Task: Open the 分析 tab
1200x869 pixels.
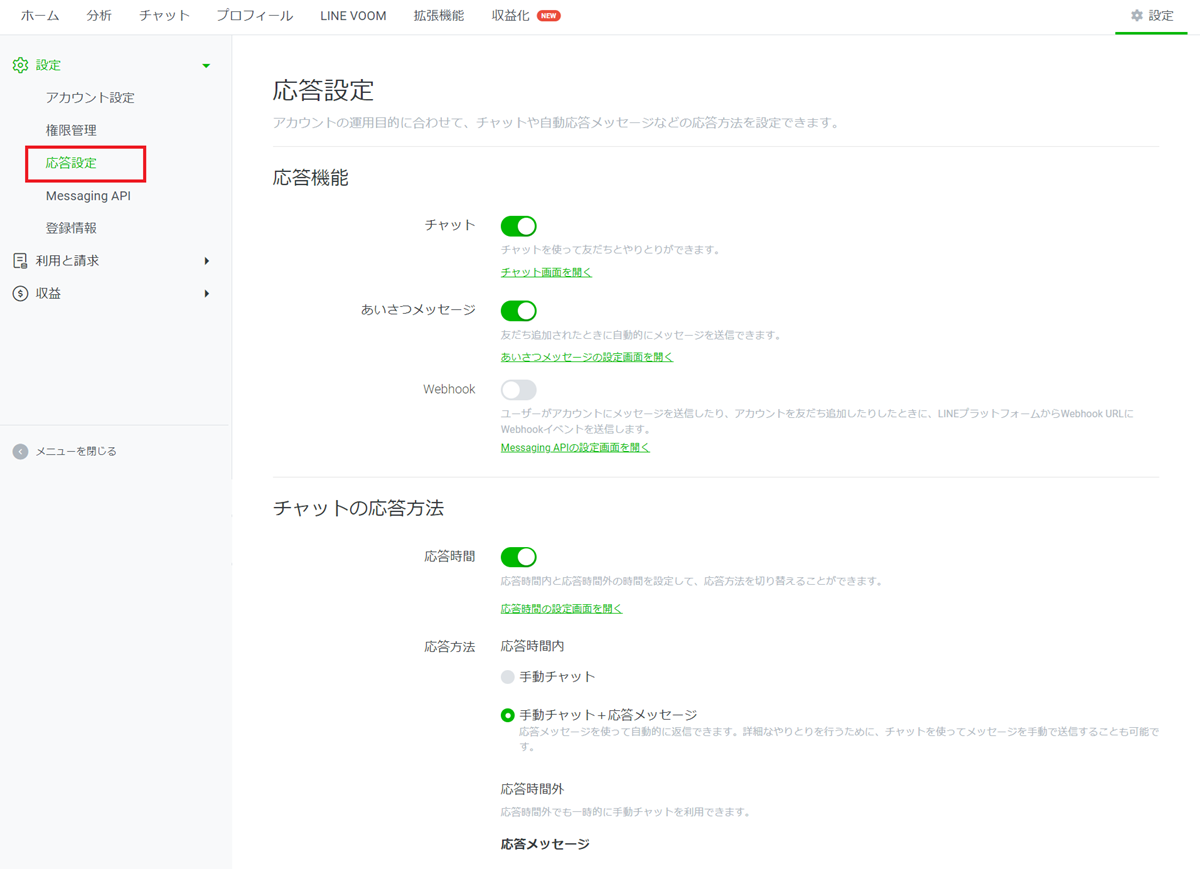Action: [x=99, y=16]
